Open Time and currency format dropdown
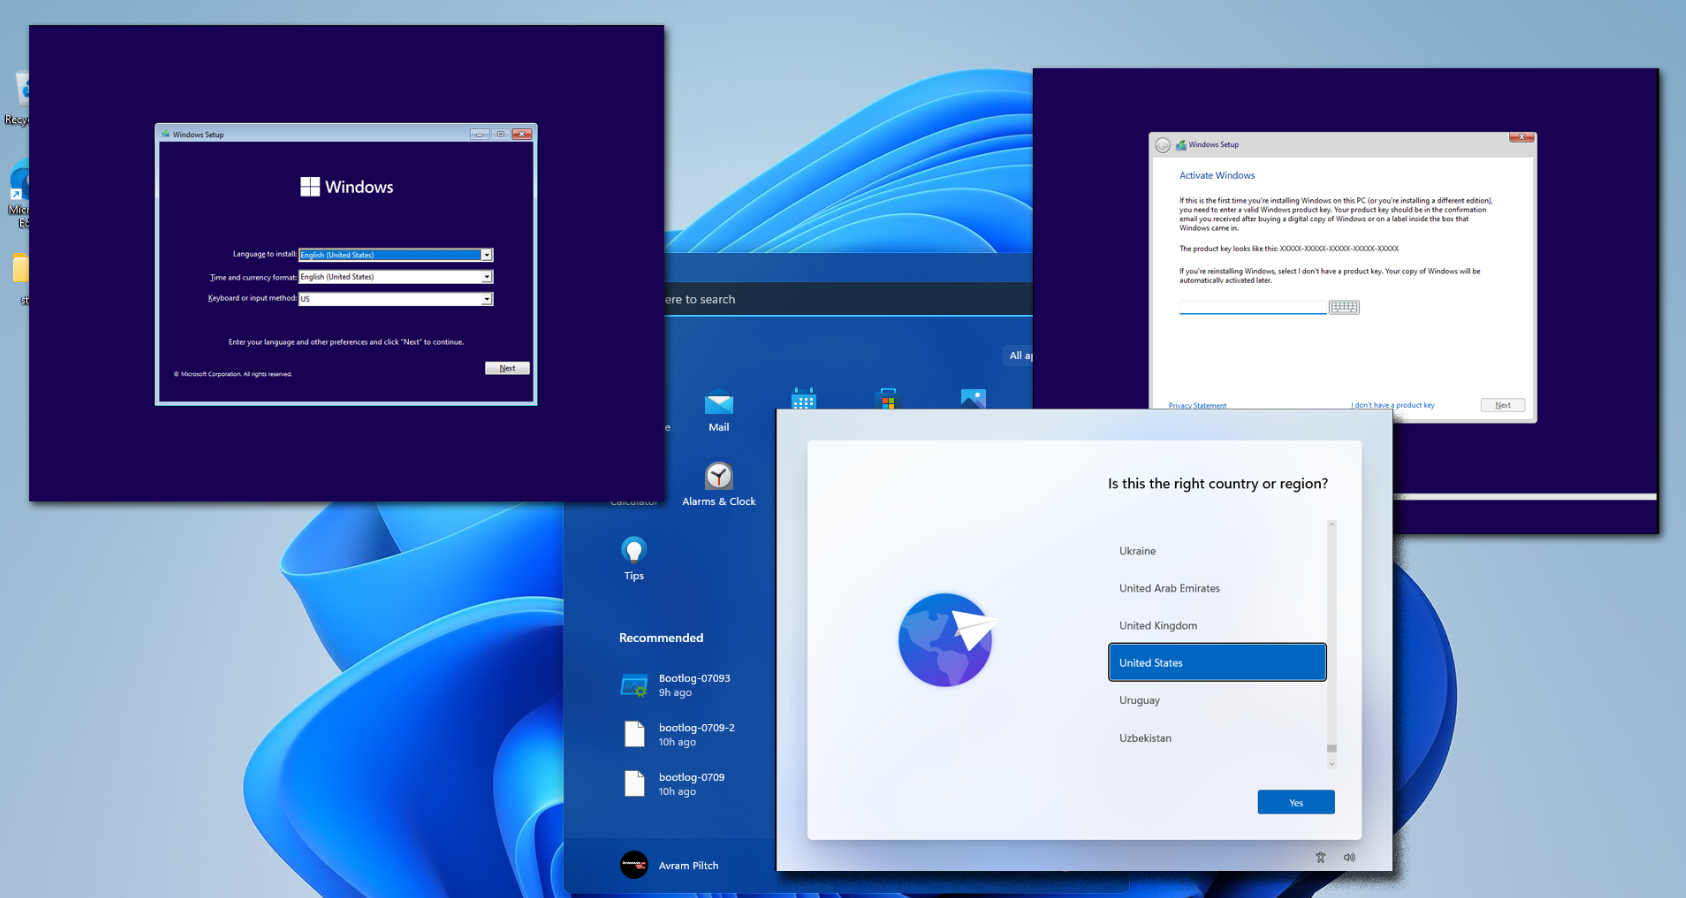 pyautogui.click(x=486, y=277)
